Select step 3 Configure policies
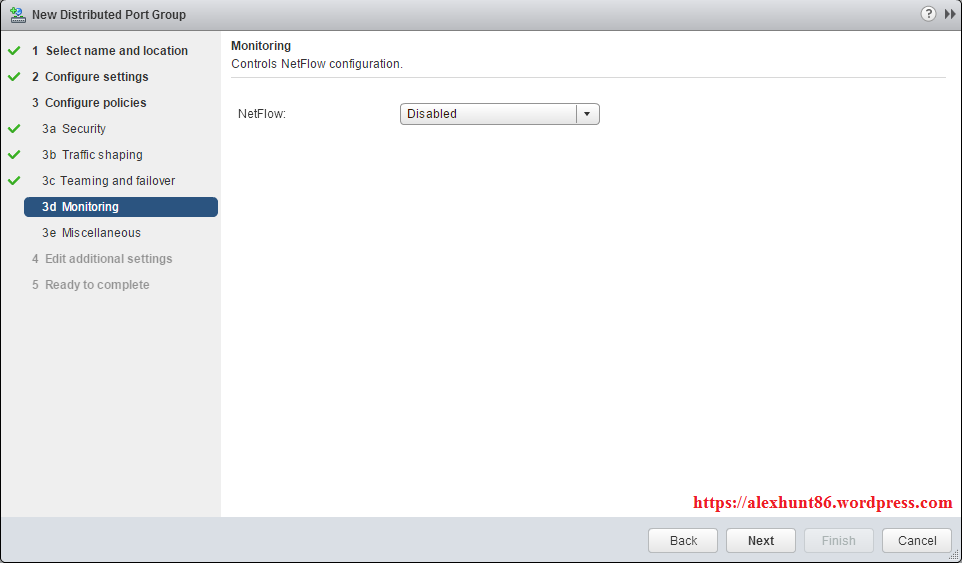The height and width of the screenshot is (563, 962). (89, 102)
